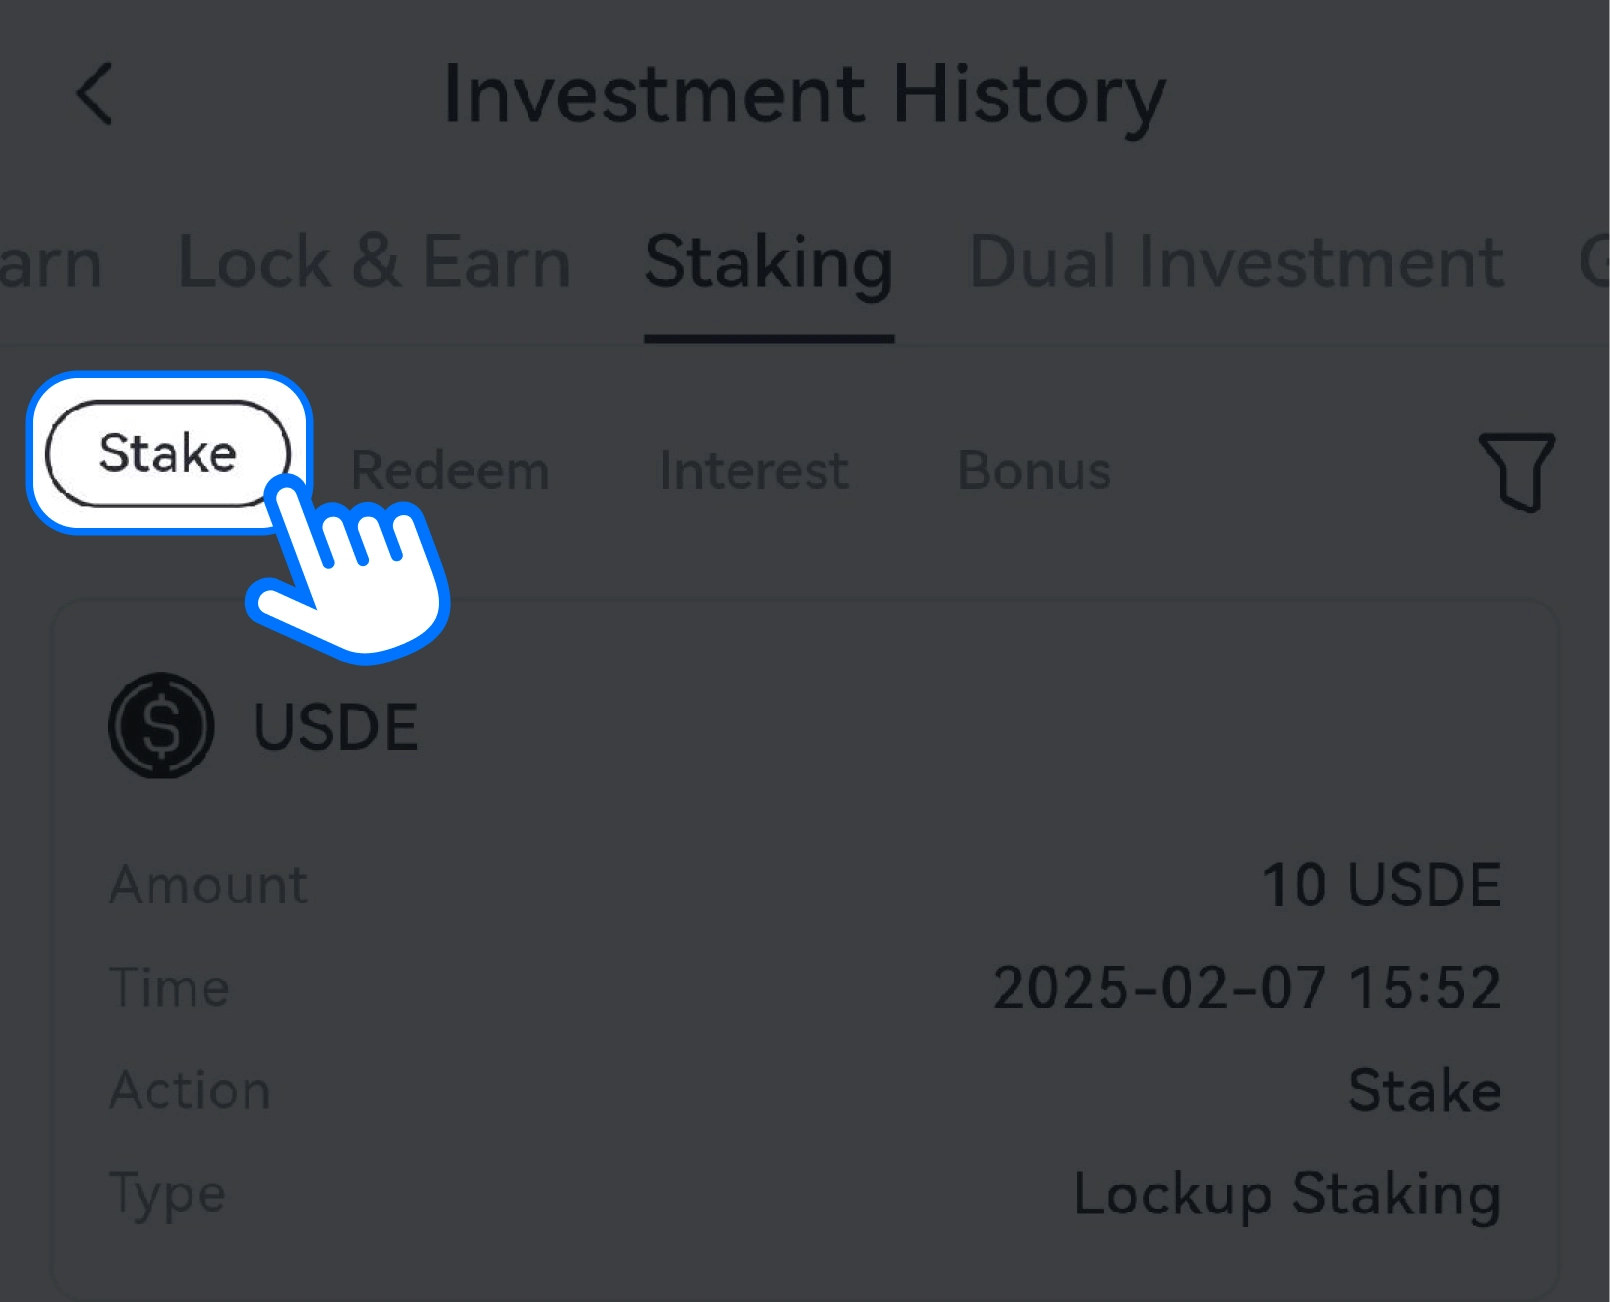Open the filter funnel icon
Screen dimensions: 1610x1302
click(x=1516, y=472)
